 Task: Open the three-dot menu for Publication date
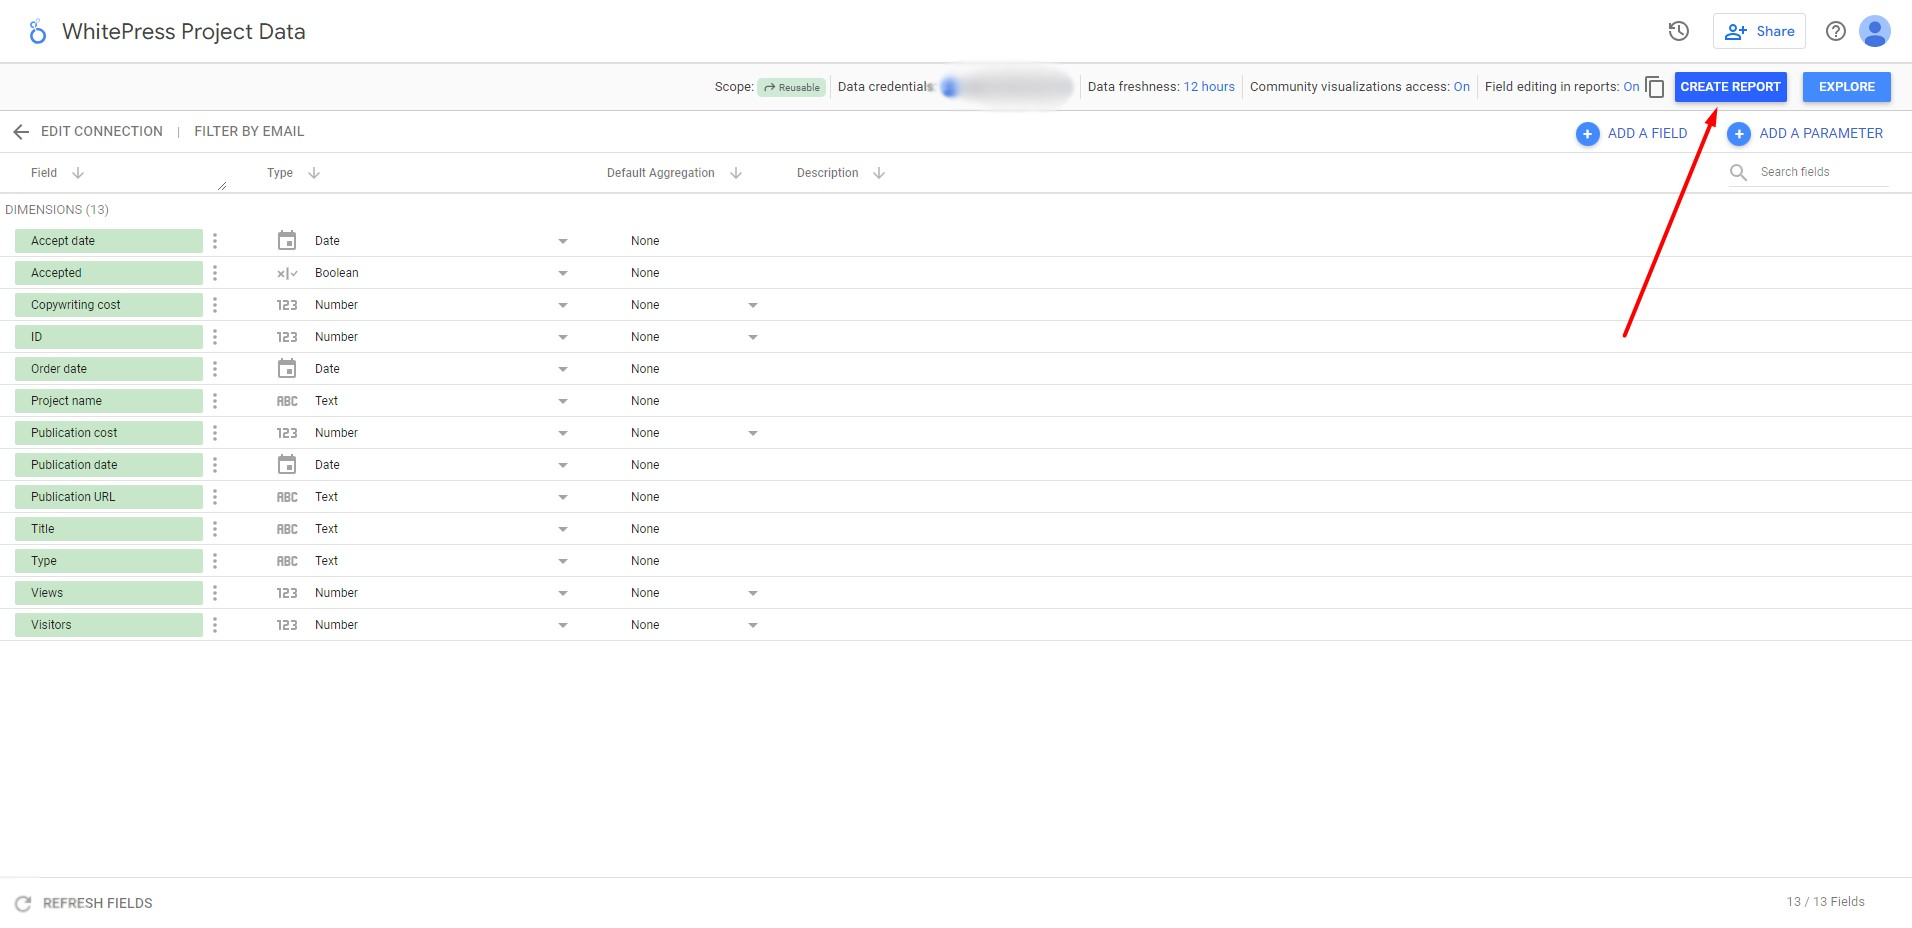click(215, 465)
